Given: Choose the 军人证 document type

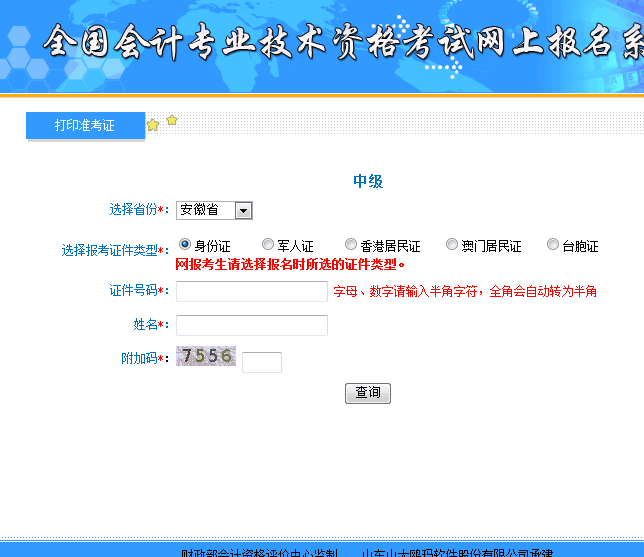Looking at the screenshot, I should pos(268,244).
